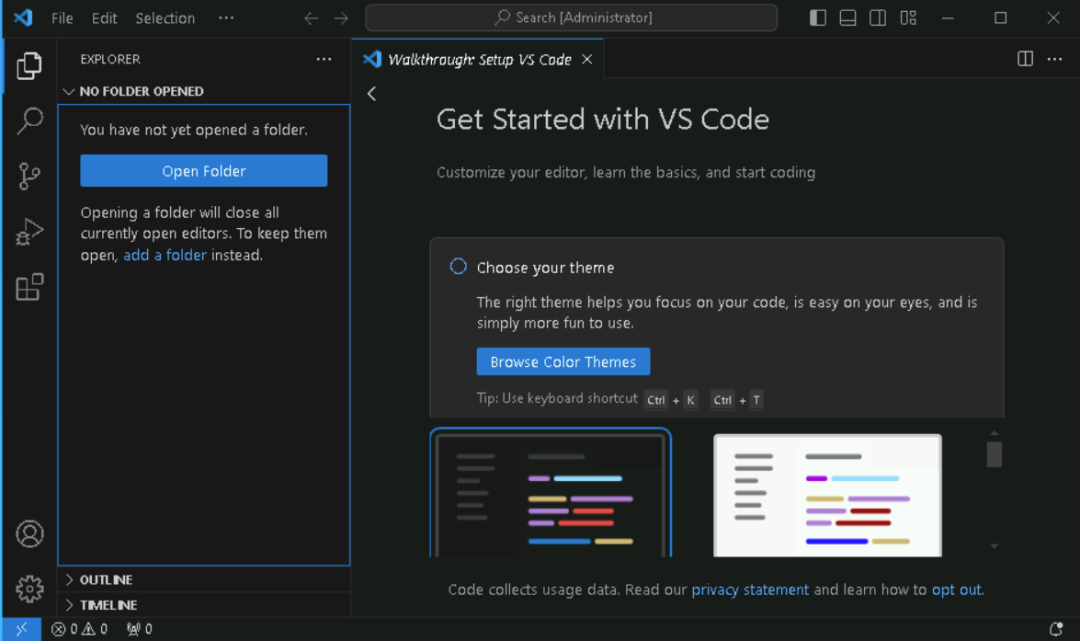The height and width of the screenshot is (641, 1080).
Task: Open the Run and Debug view
Action: click(29, 231)
